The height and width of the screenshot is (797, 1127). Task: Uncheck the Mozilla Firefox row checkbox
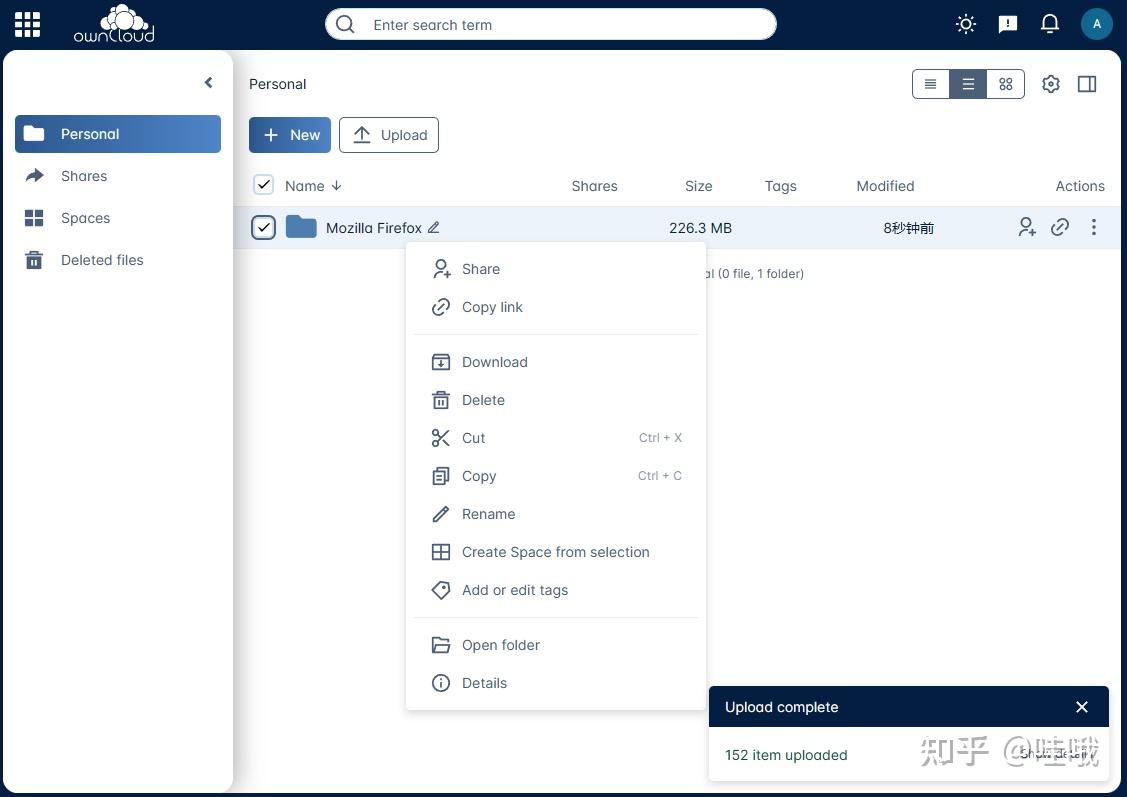(263, 227)
